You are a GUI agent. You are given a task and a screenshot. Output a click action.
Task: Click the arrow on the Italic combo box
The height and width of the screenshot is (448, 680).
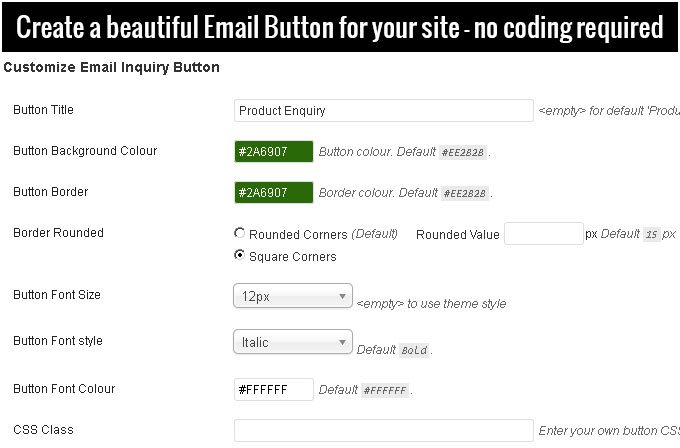tap(342, 342)
